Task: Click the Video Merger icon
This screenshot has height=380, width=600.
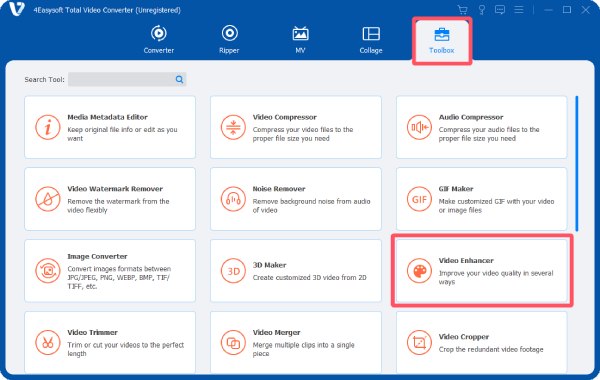Action: (233, 342)
